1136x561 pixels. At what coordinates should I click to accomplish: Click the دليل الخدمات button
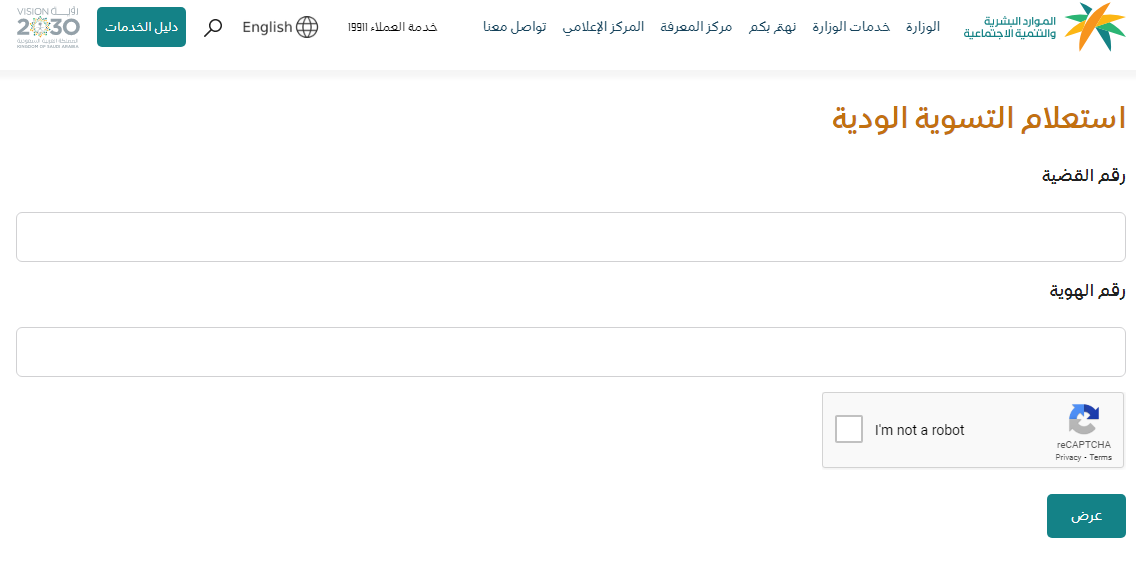pos(141,27)
